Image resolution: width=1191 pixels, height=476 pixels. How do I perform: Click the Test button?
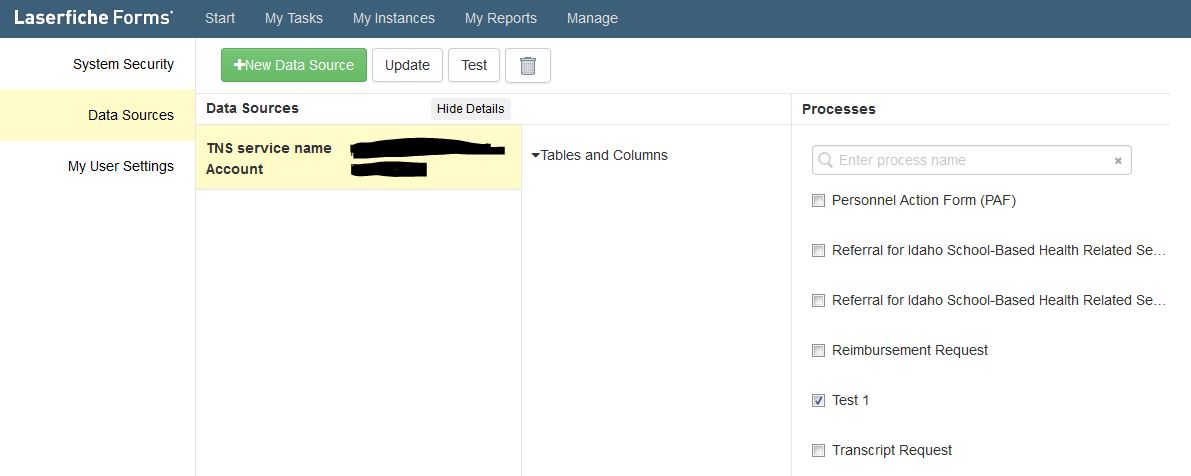pos(474,65)
